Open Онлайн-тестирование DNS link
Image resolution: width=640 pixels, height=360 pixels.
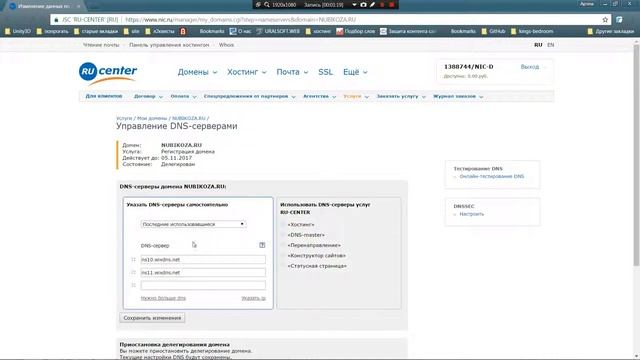(491, 176)
